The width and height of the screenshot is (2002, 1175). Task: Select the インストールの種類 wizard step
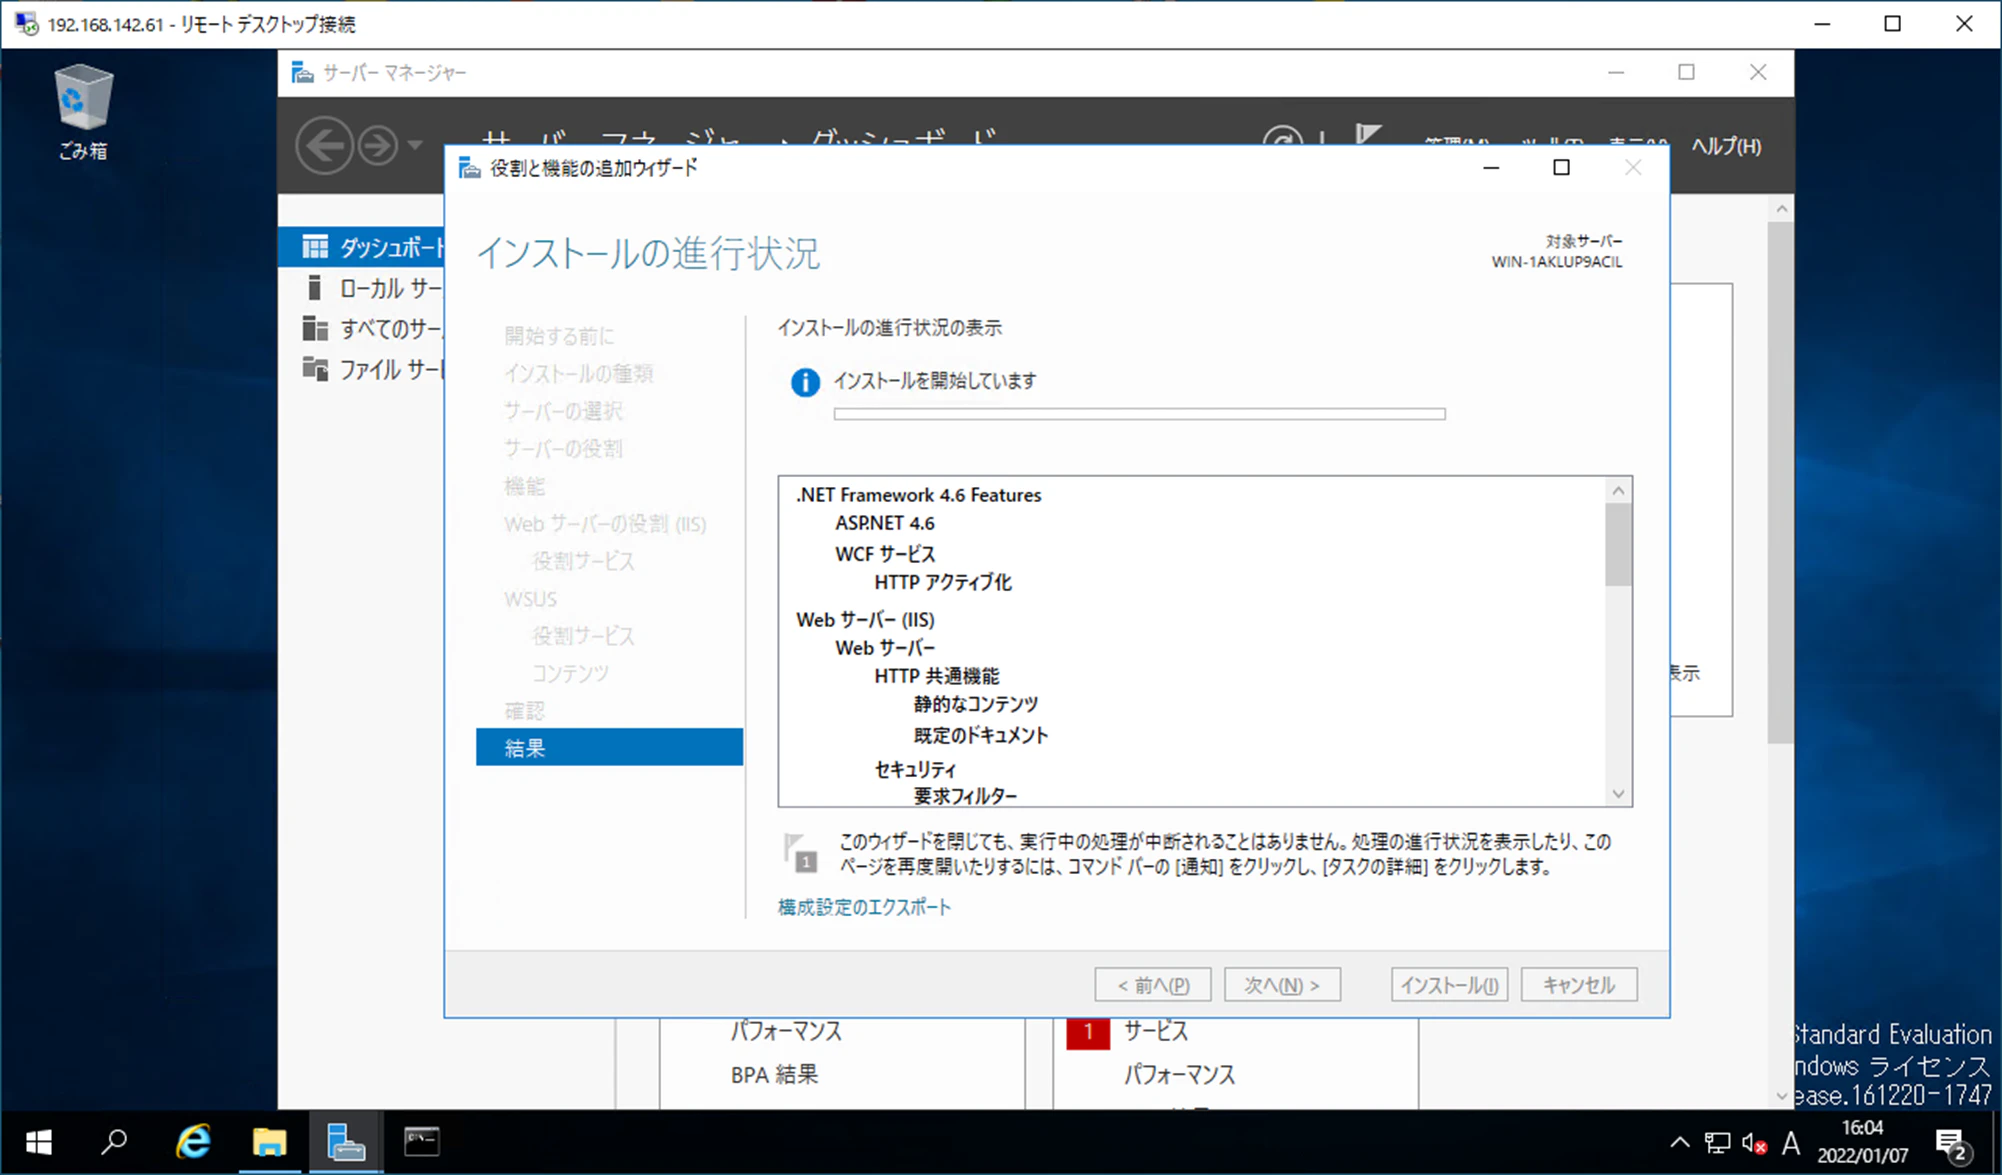[578, 374]
